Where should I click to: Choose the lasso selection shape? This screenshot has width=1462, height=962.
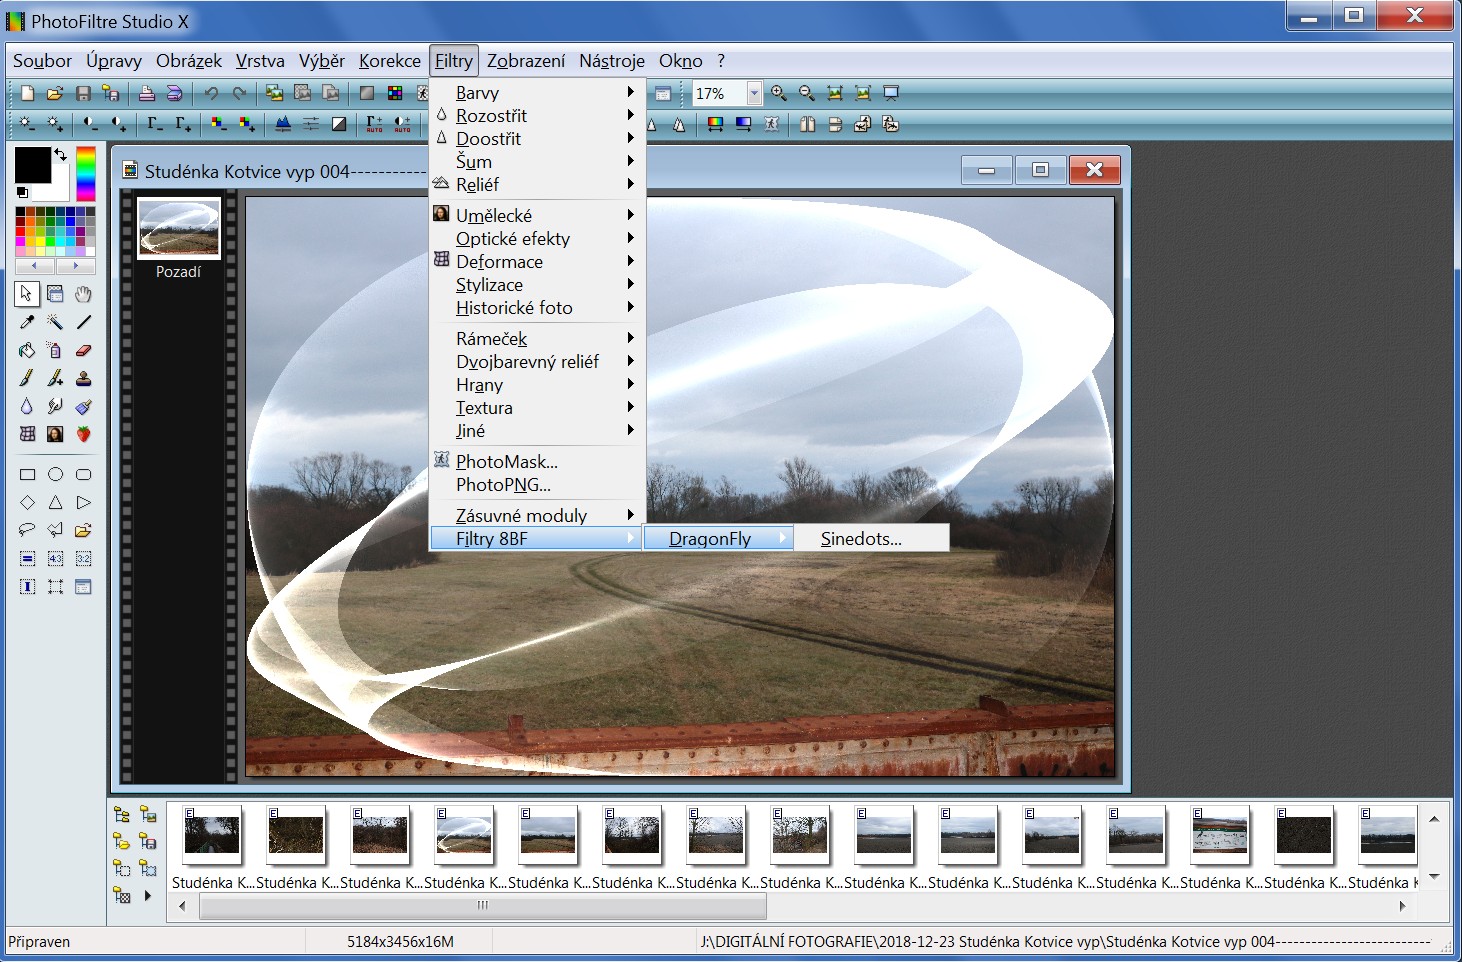(x=27, y=530)
